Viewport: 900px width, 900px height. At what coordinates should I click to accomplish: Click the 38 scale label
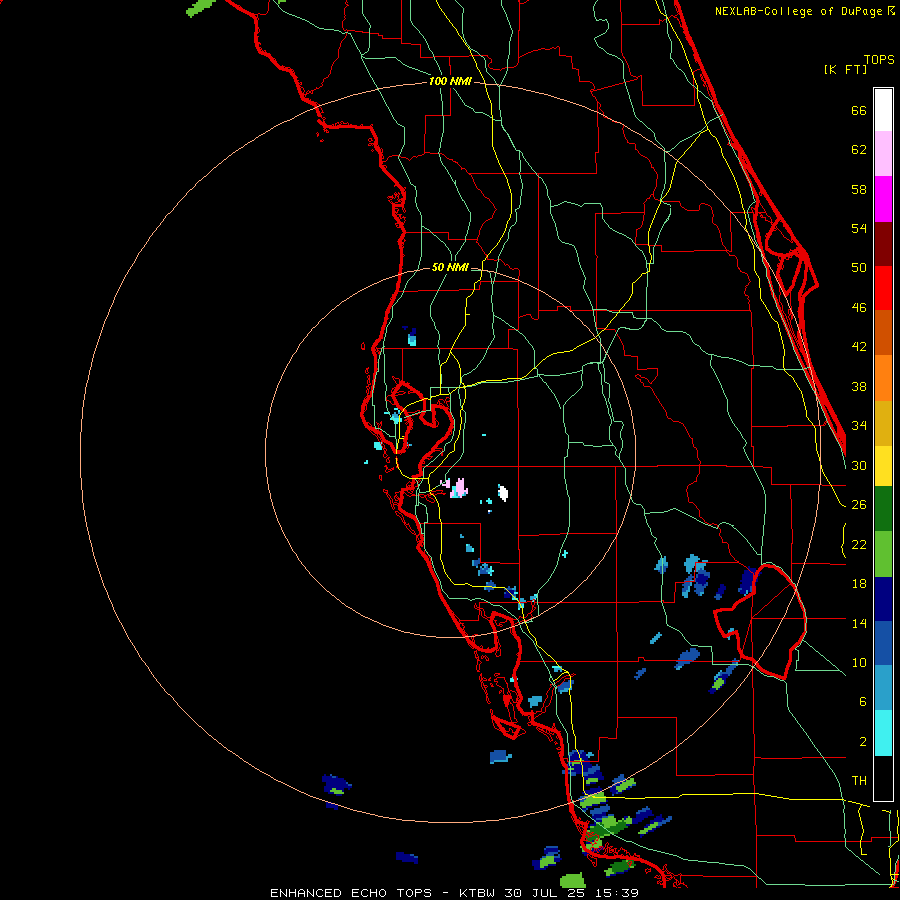(859, 386)
